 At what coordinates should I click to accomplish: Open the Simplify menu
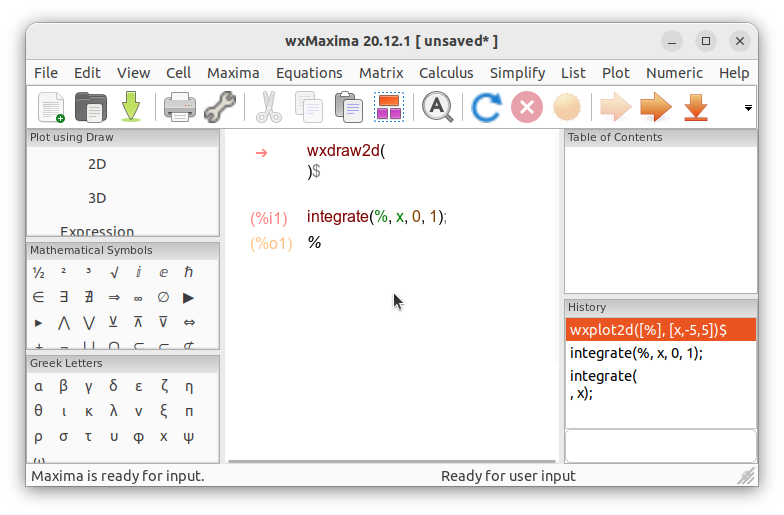517,73
